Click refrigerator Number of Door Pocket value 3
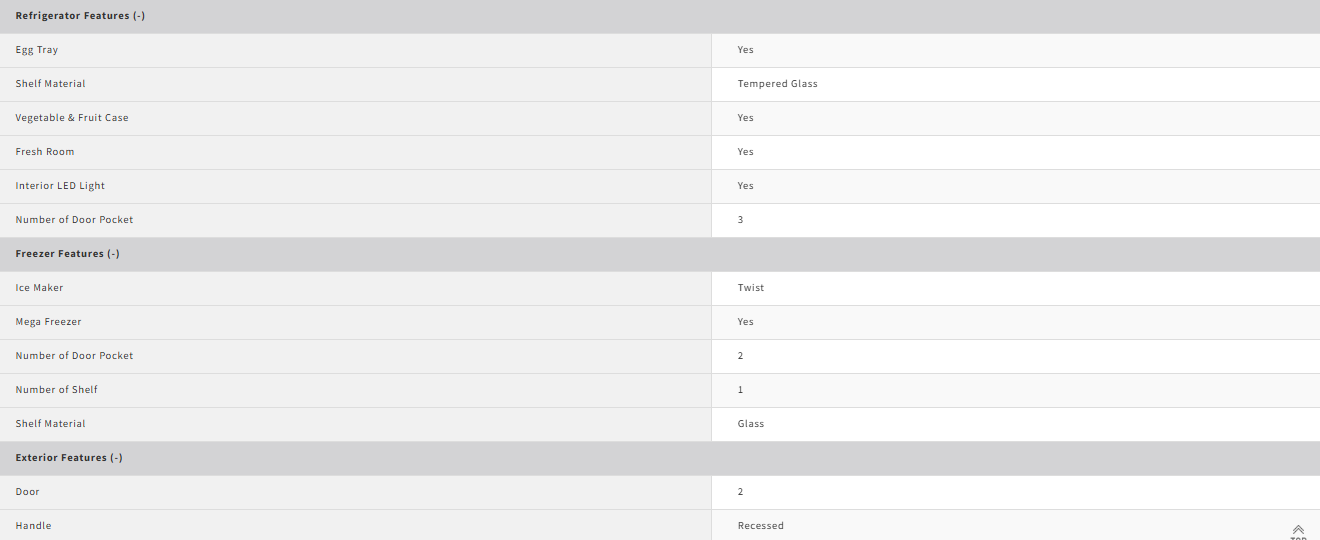Screen dimensions: 1320x540 (741, 220)
